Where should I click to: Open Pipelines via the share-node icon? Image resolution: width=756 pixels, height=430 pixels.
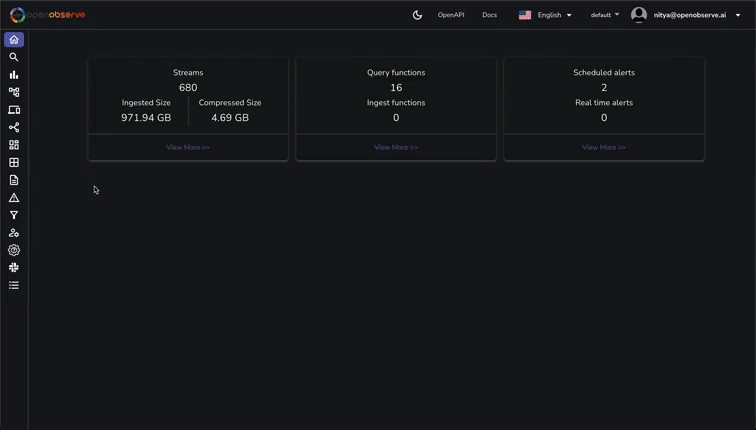tap(14, 127)
